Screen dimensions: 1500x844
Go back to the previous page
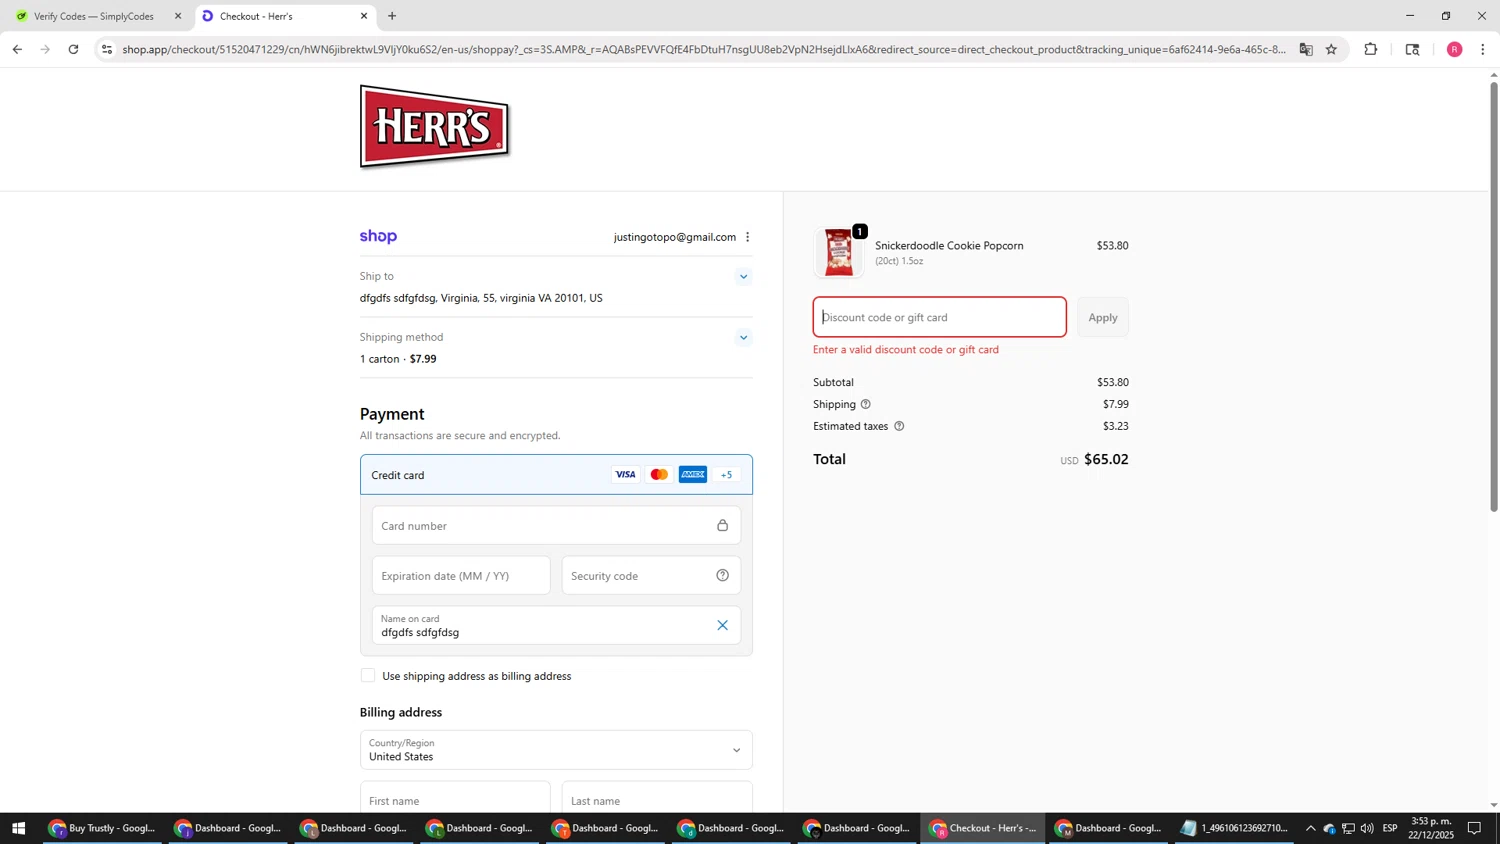17,49
